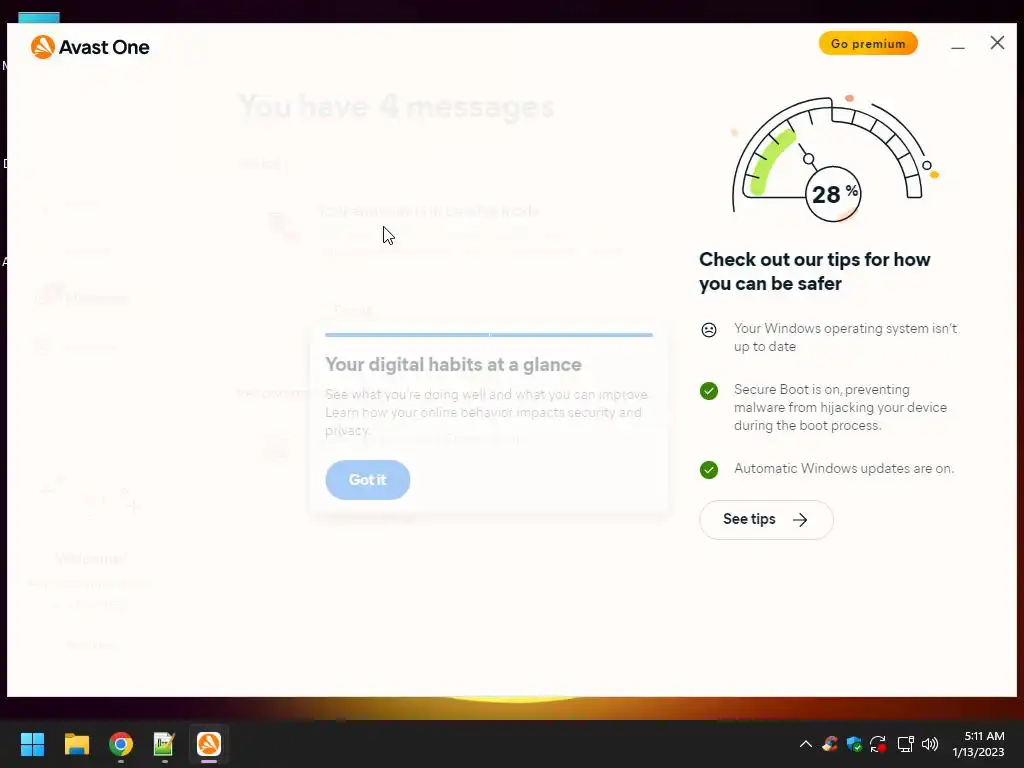Open the See tips button
1024x768 pixels.
tap(766, 520)
